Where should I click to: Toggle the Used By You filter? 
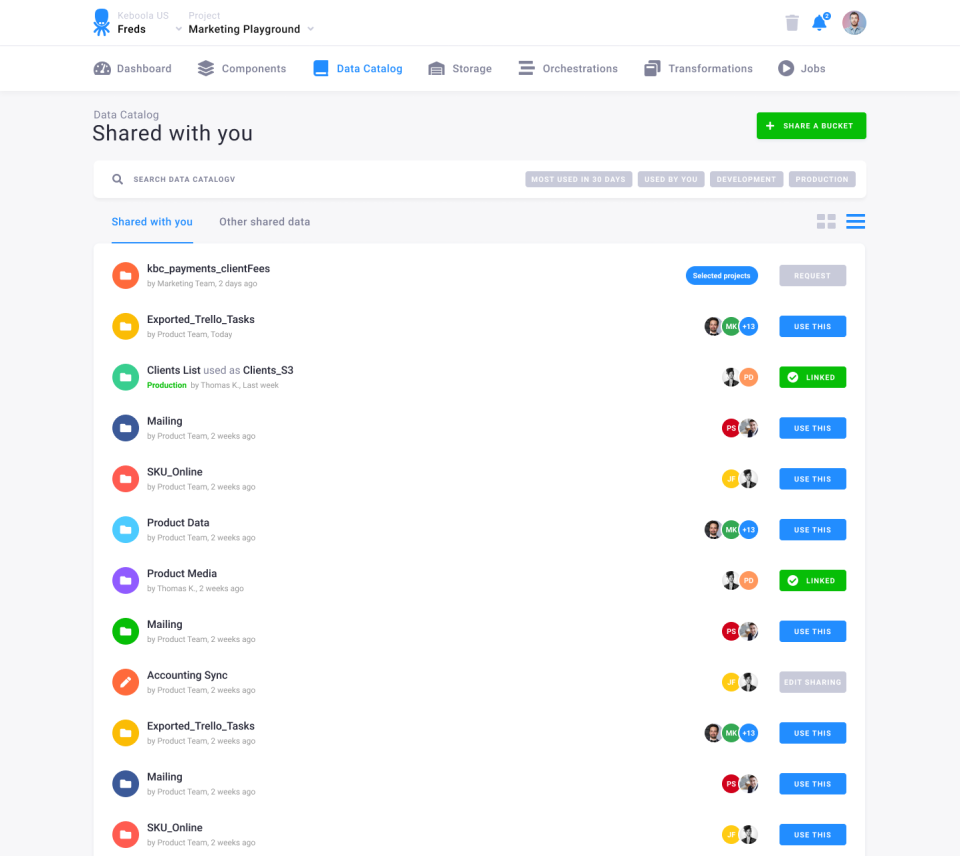coord(671,179)
